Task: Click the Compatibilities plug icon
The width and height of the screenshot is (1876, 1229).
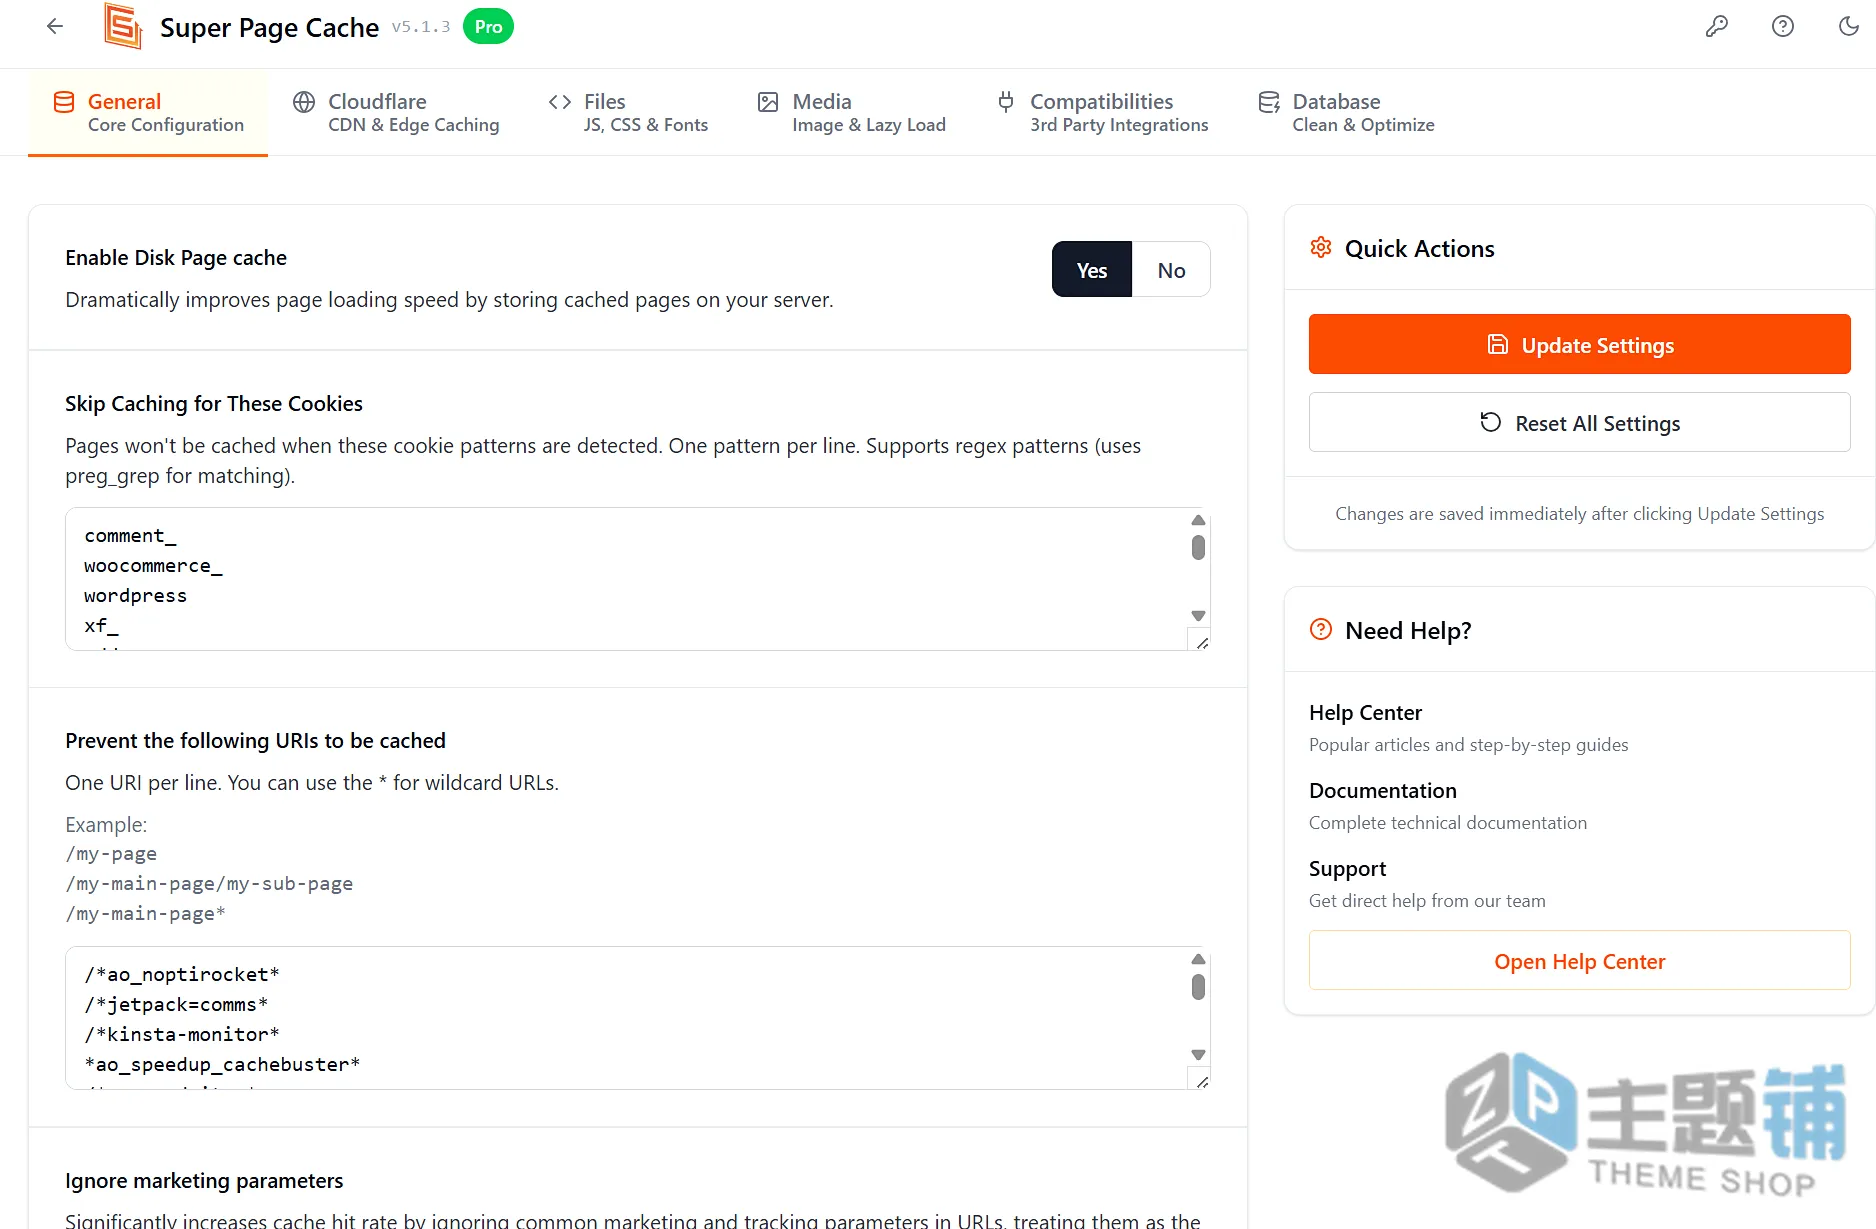Action: point(1006,102)
